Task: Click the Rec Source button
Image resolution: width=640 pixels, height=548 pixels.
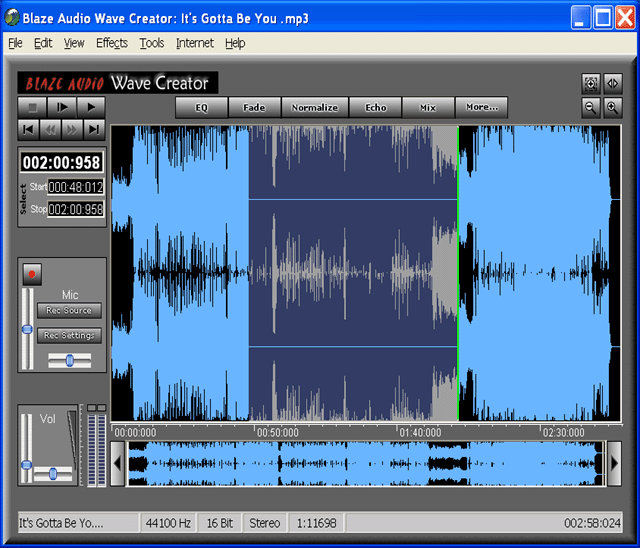Action: (69, 311)
